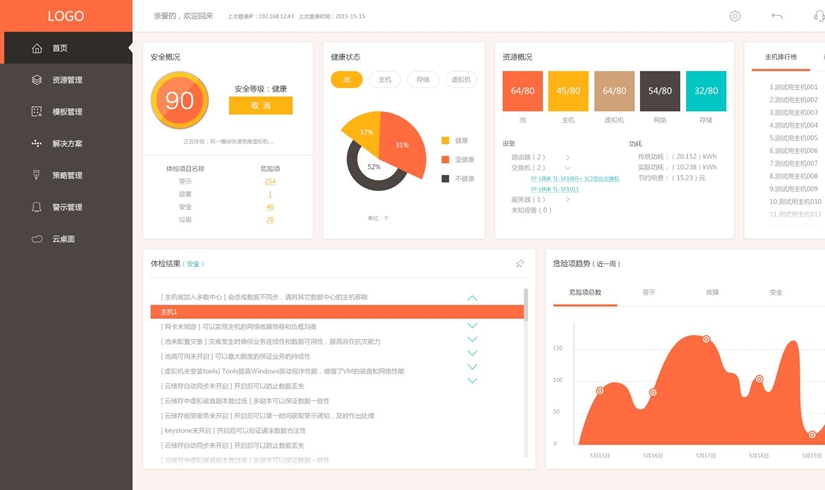825x490 pixels.
Task: Click the 1 link in 鼓掌 row
Action: point(270,194)
